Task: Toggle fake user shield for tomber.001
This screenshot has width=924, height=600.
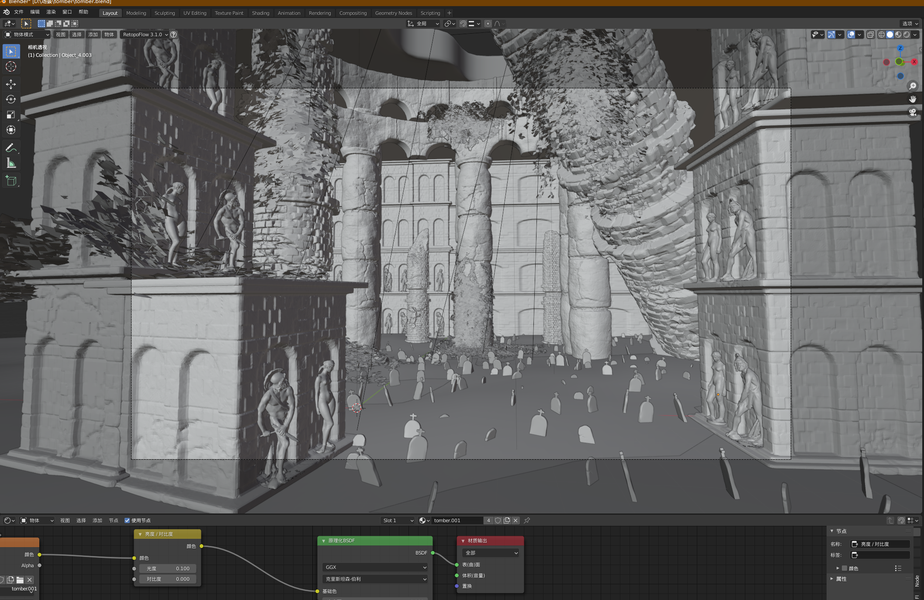Action: (x=498, y=520)
